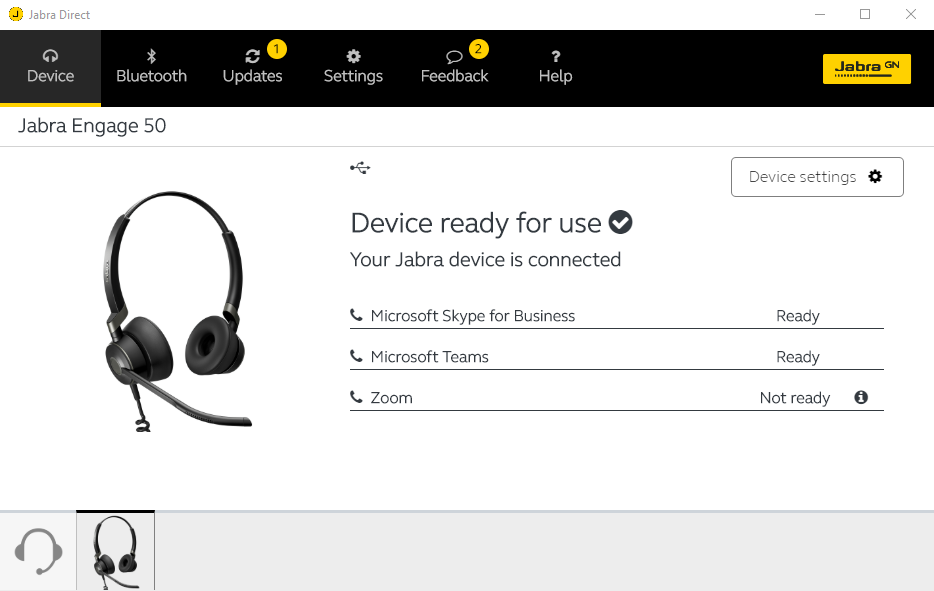Click the USB connection icon

click(360, 168)
